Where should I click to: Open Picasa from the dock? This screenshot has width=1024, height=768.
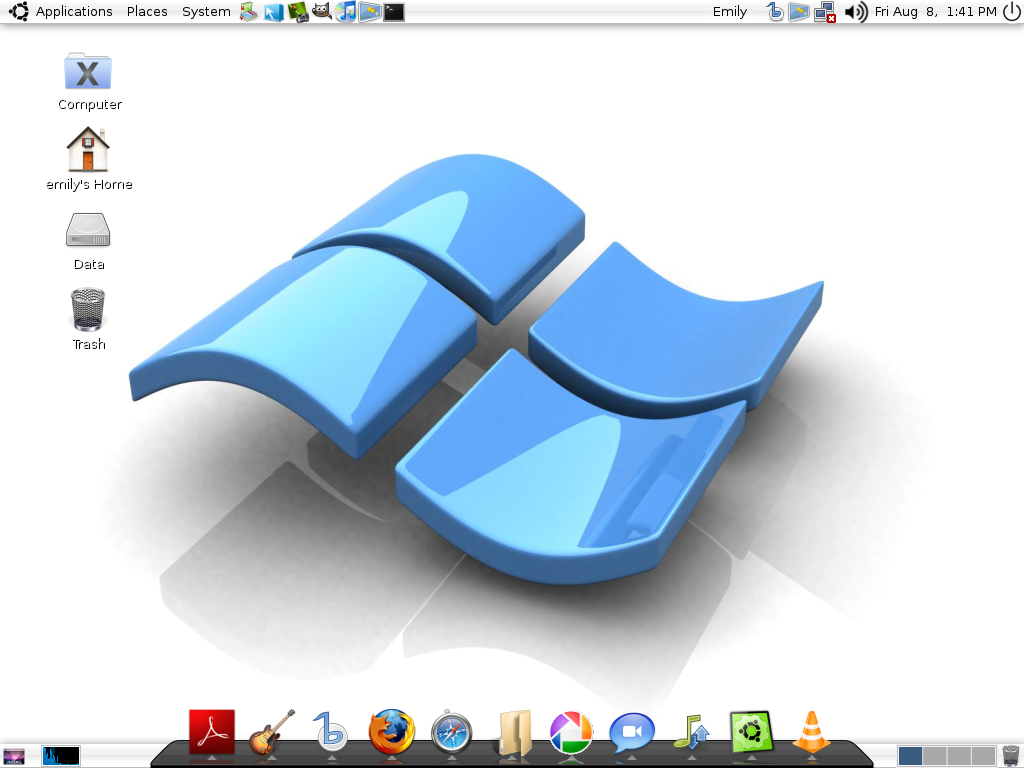click(x=571, y=732)
